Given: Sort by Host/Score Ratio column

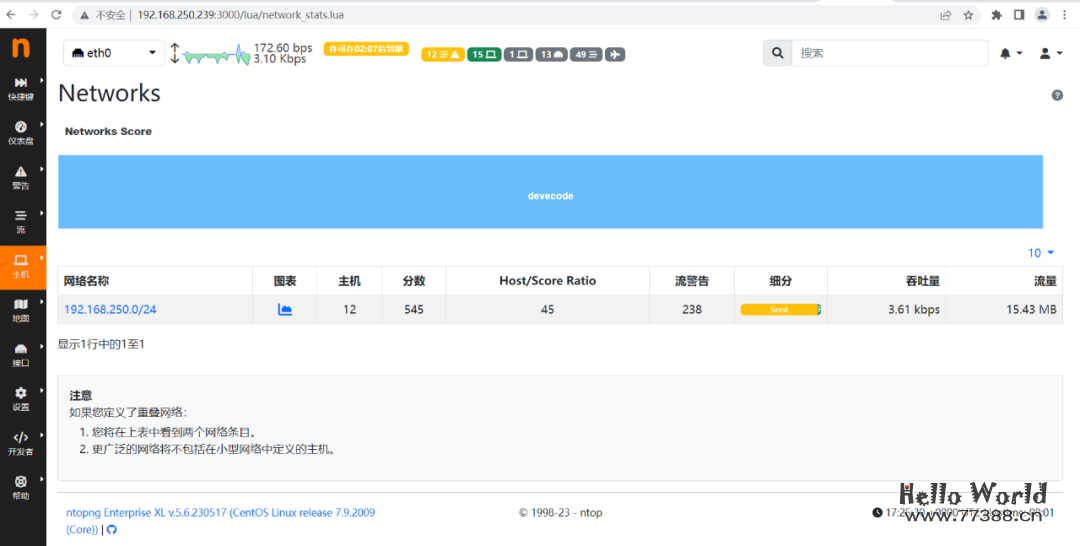Looking at the screenshot, I should click(548, 281).
